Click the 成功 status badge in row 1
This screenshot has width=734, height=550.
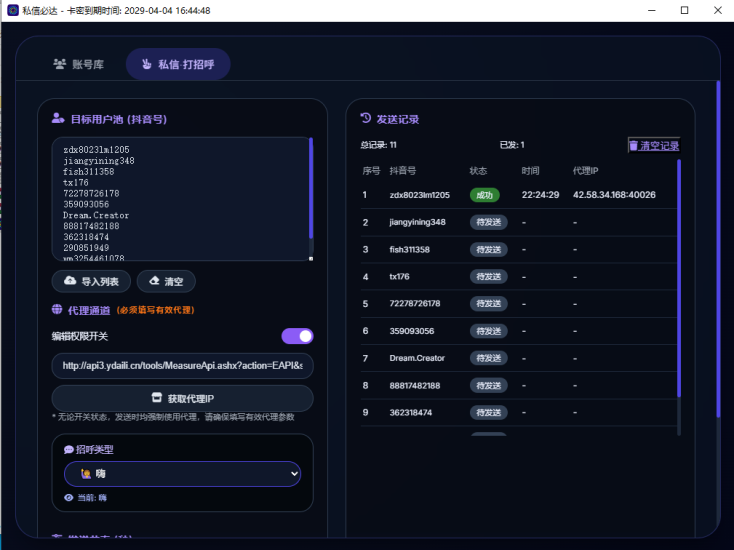click(484, 195)
